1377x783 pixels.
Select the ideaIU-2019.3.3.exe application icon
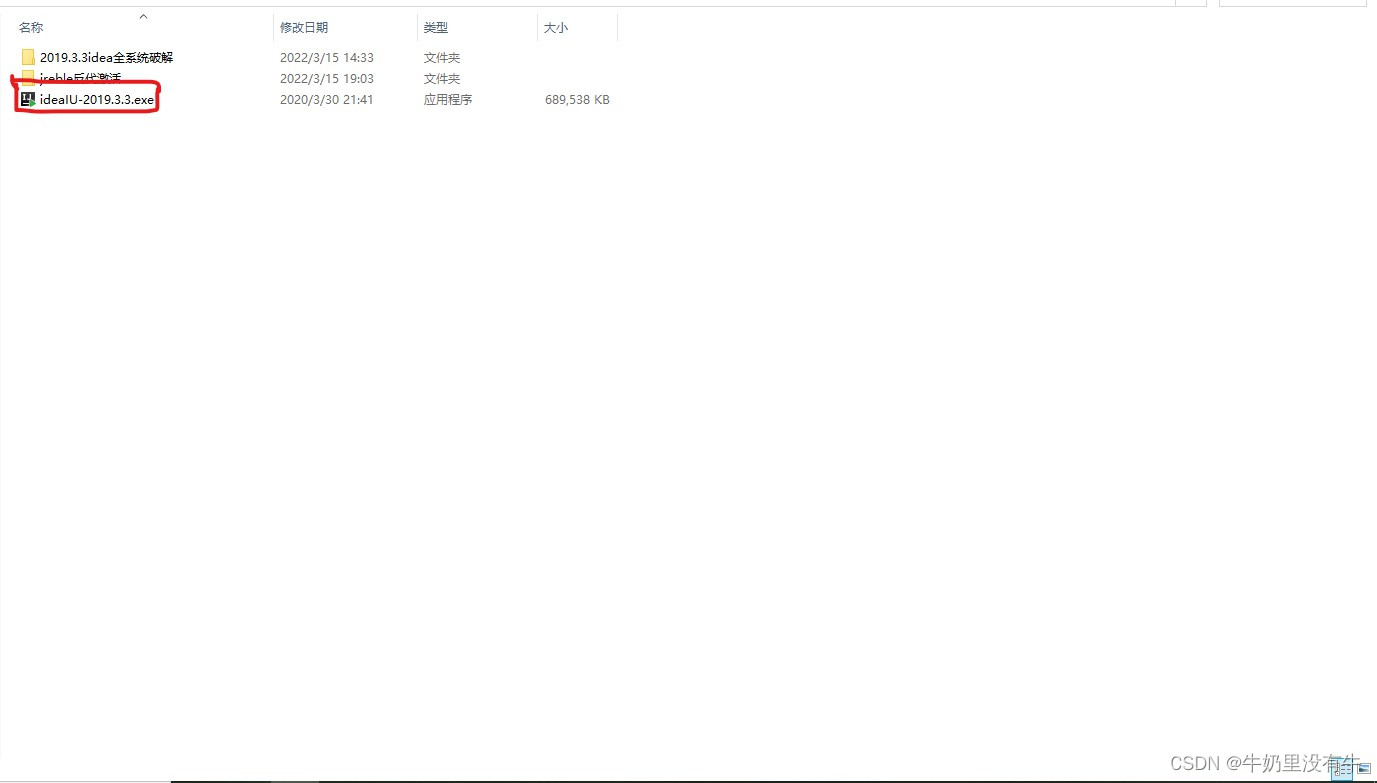[x=28, y=100]
